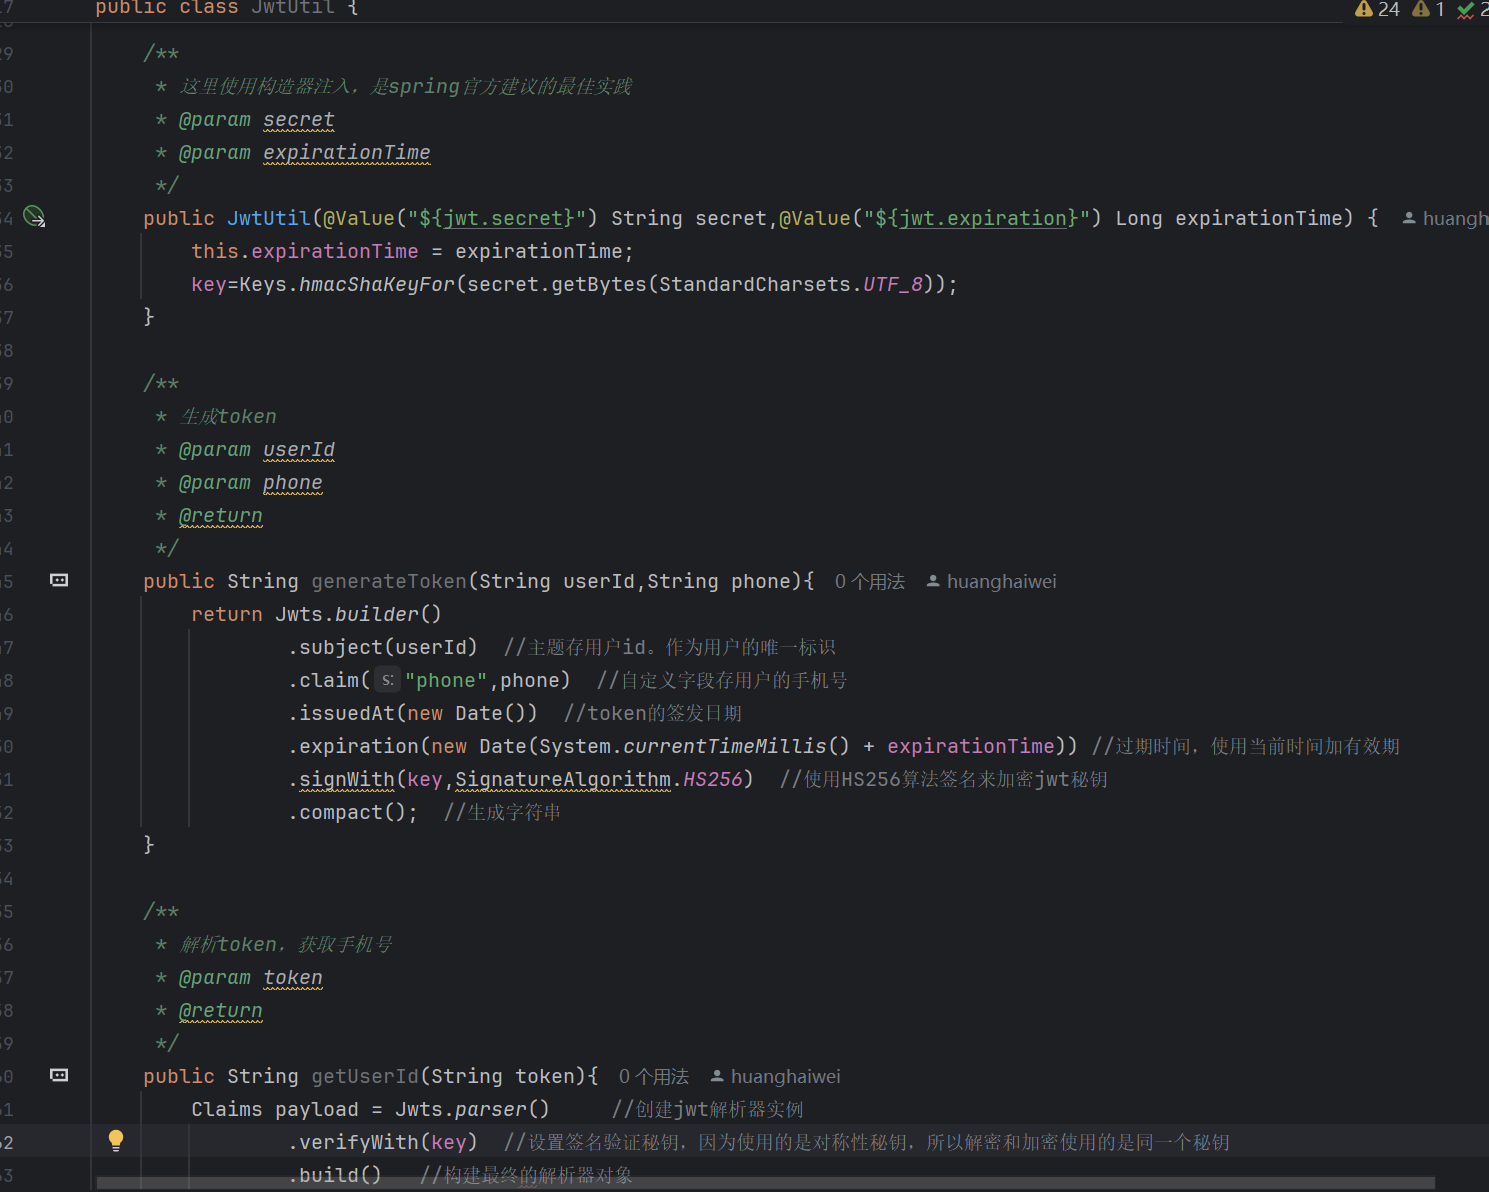Click the gutter icon beside getUserId method

click(x=59, y=1075)
